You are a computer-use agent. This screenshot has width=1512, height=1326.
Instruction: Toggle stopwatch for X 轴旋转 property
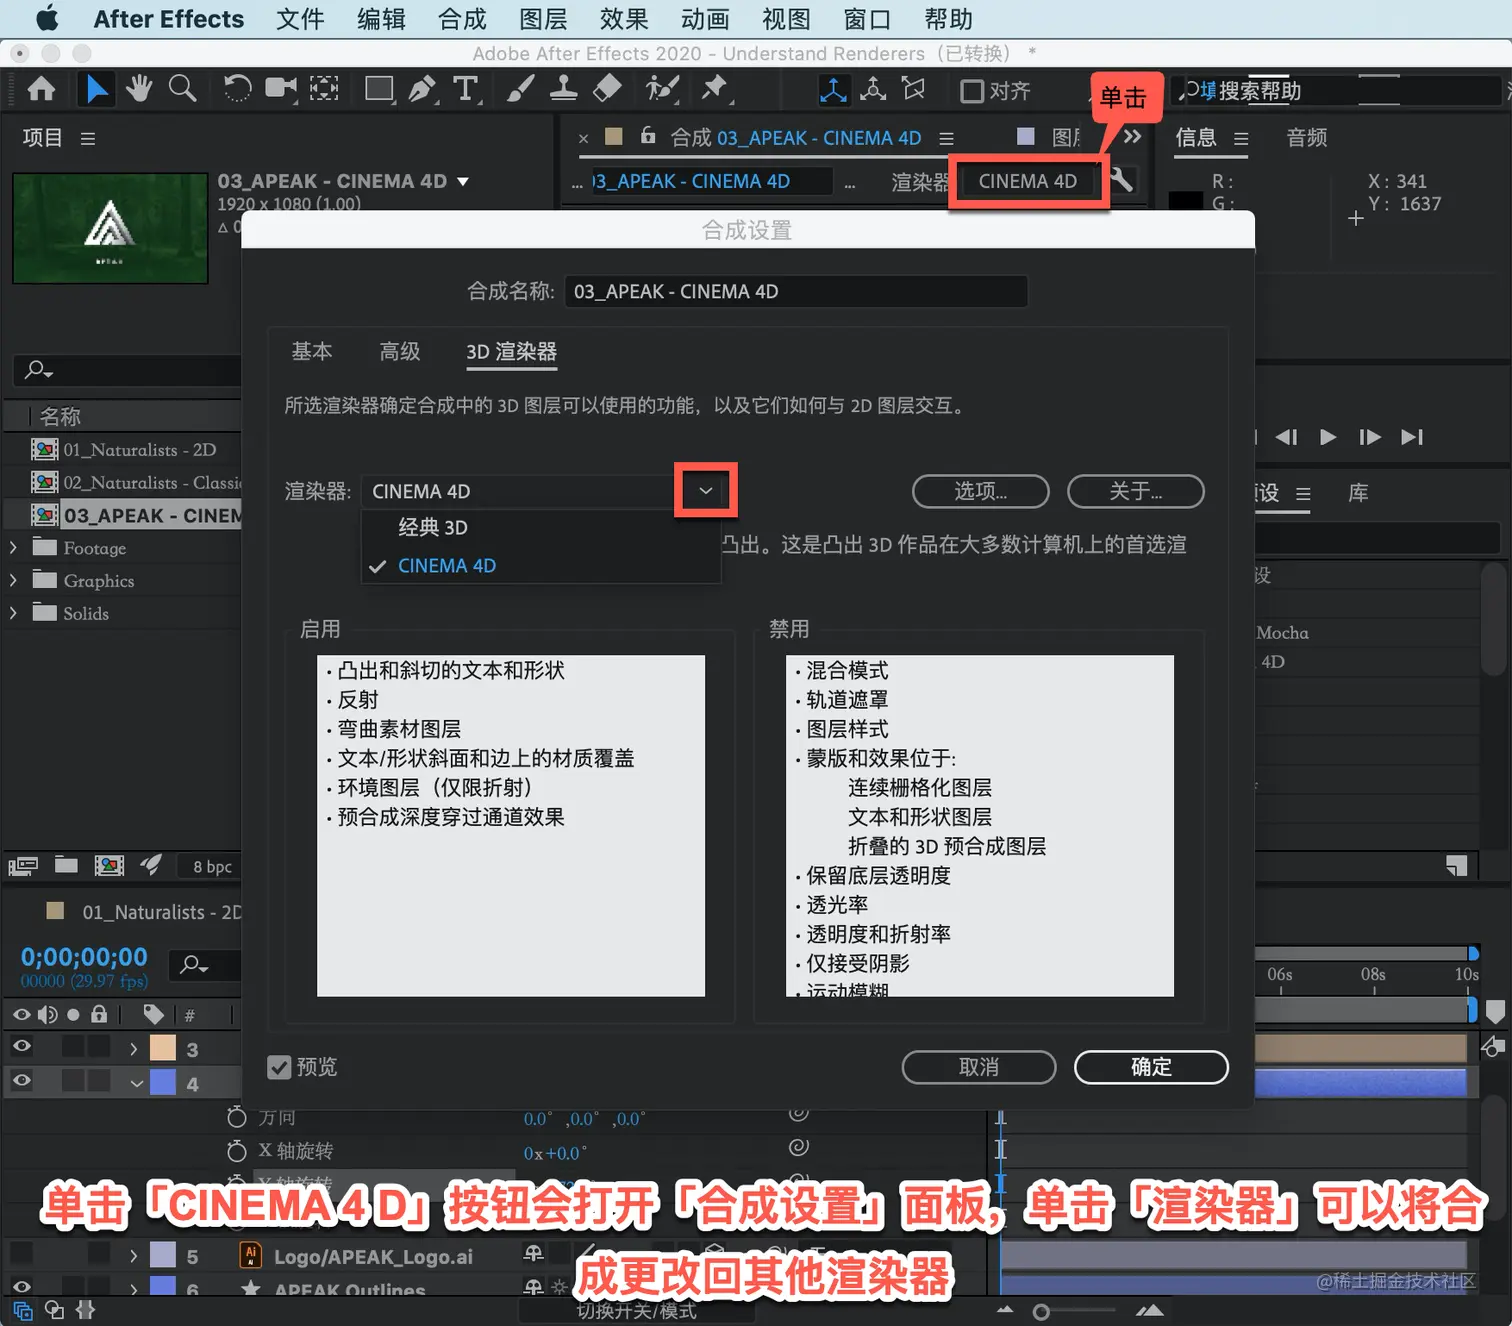click(237, 1150)
